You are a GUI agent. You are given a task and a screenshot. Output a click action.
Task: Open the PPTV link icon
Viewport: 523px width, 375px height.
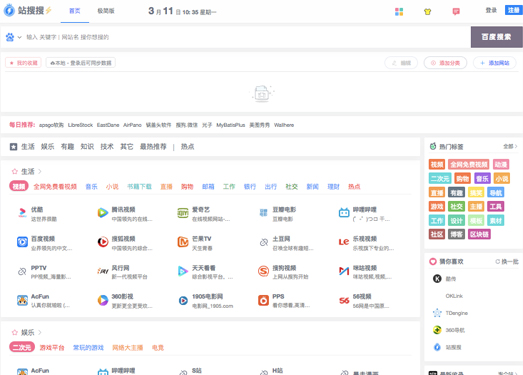click(22, 271)
